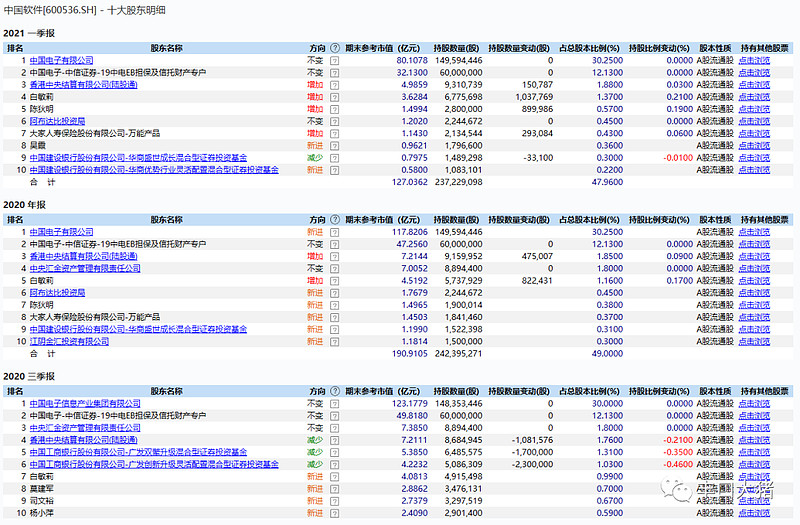800x525 pixels.
Task: Click market value 80.1078 cell
Action: 412,60
